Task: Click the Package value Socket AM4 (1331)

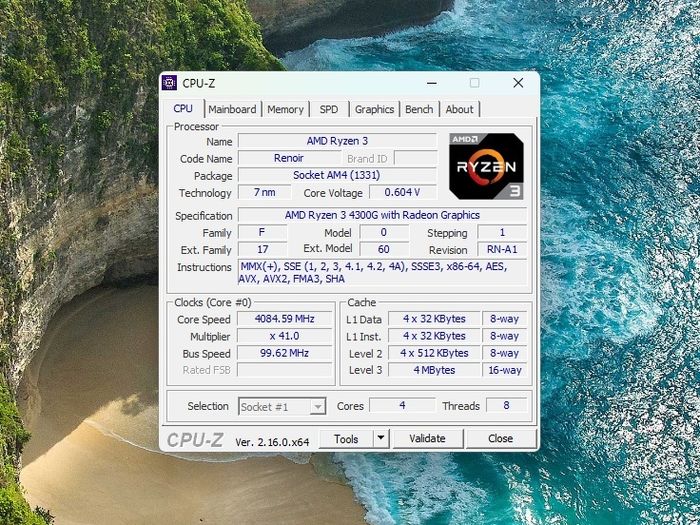Action: (x=337, y=175)
